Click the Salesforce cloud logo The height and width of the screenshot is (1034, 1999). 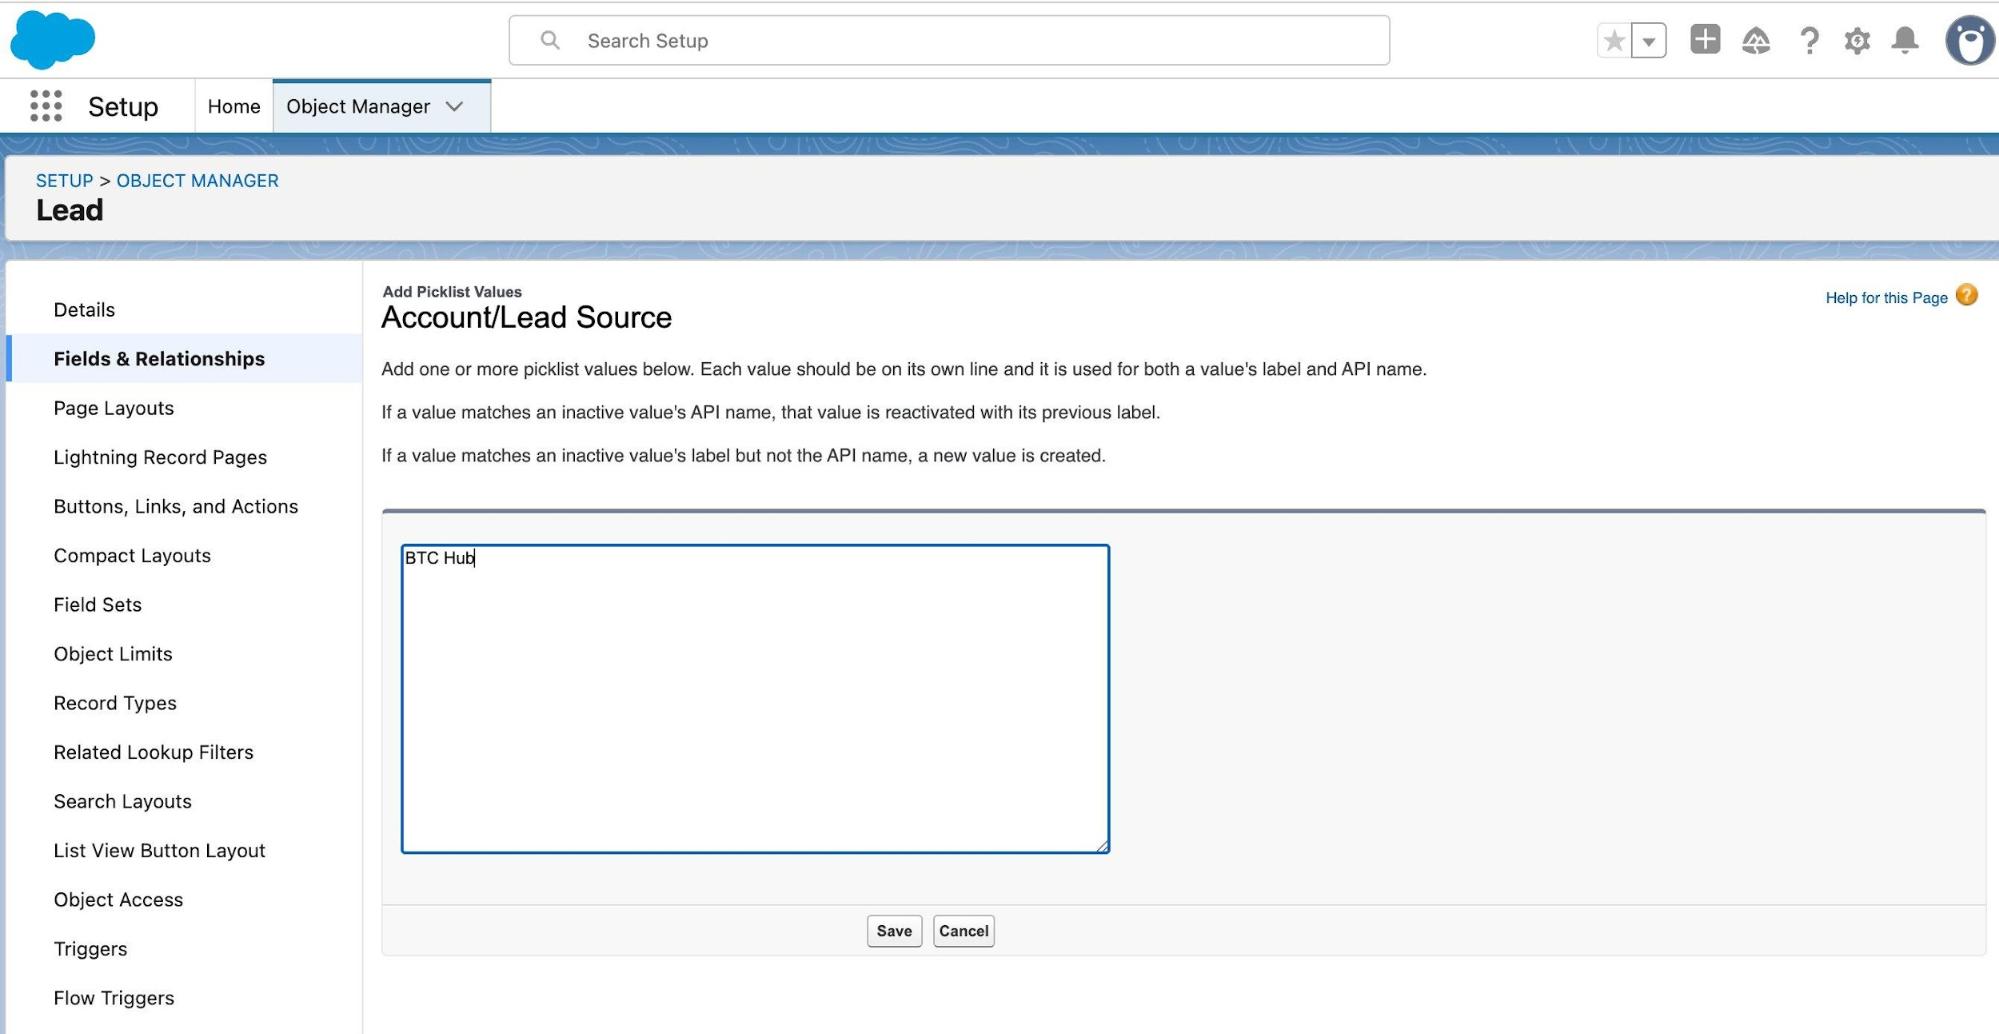point(52,40)
